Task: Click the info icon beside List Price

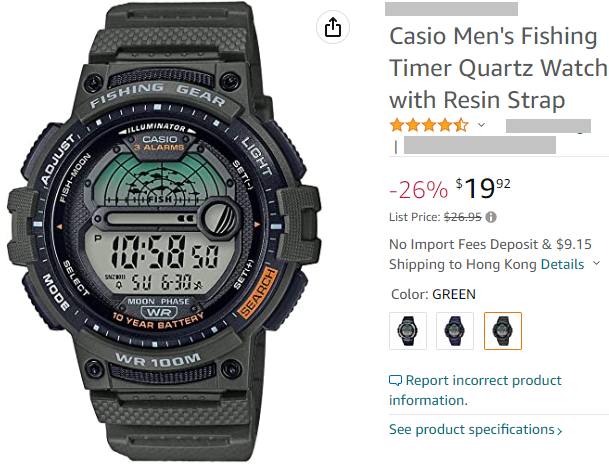Action: pos(492,217)
